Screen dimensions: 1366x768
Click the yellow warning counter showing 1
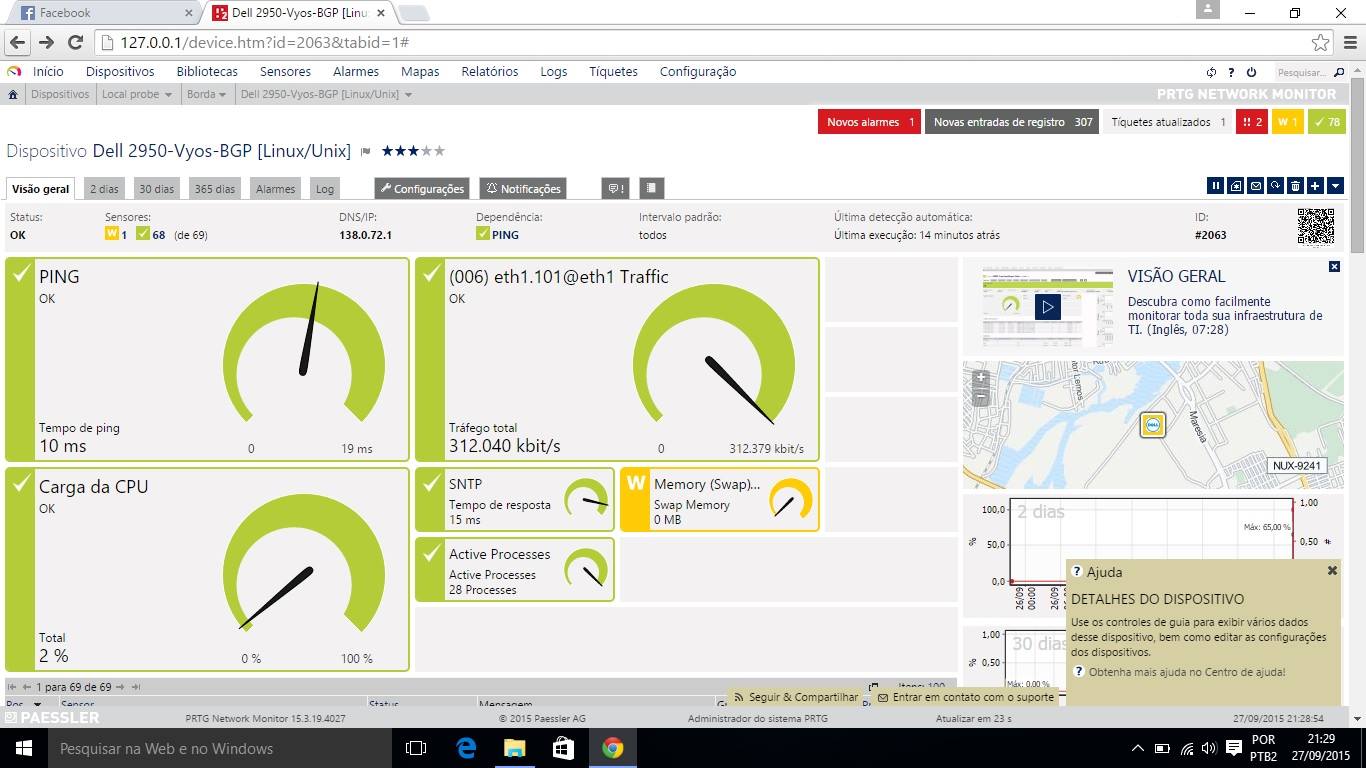pyautogui.click(x=1287, y=122)
